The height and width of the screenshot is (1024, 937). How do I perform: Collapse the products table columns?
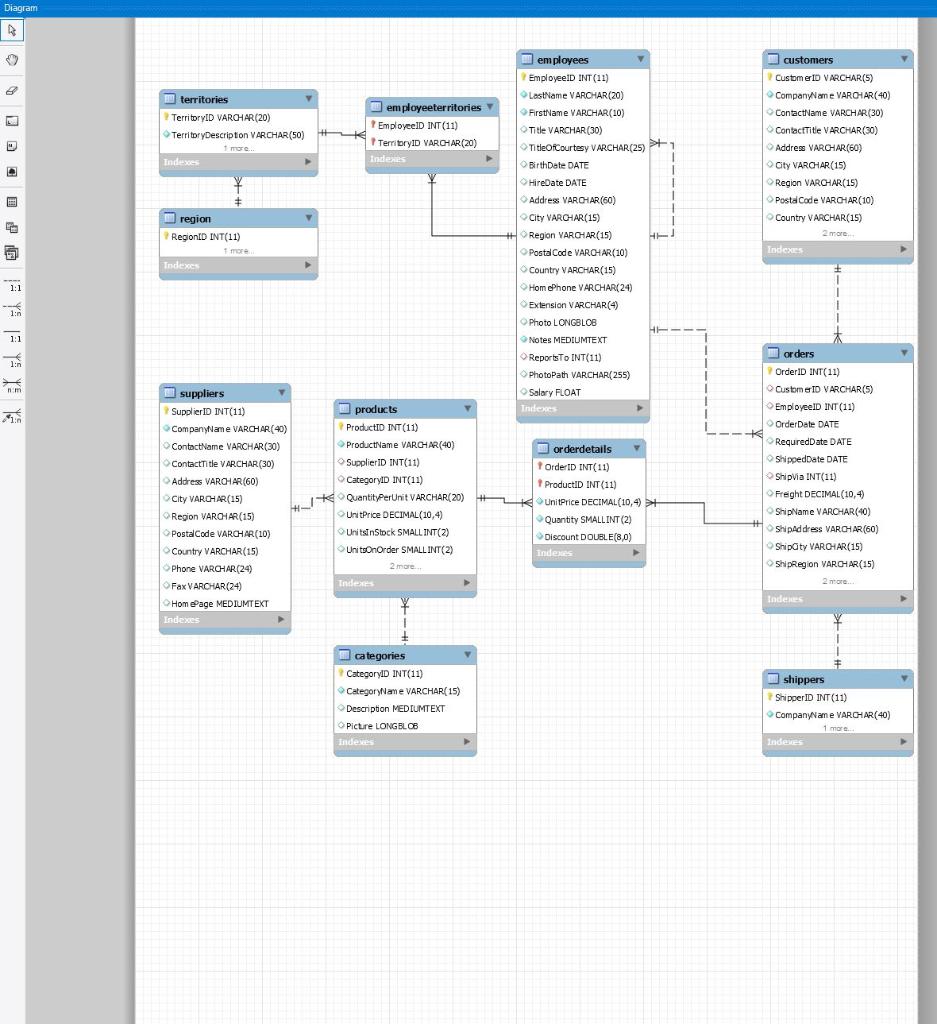(x=468, y=408)
